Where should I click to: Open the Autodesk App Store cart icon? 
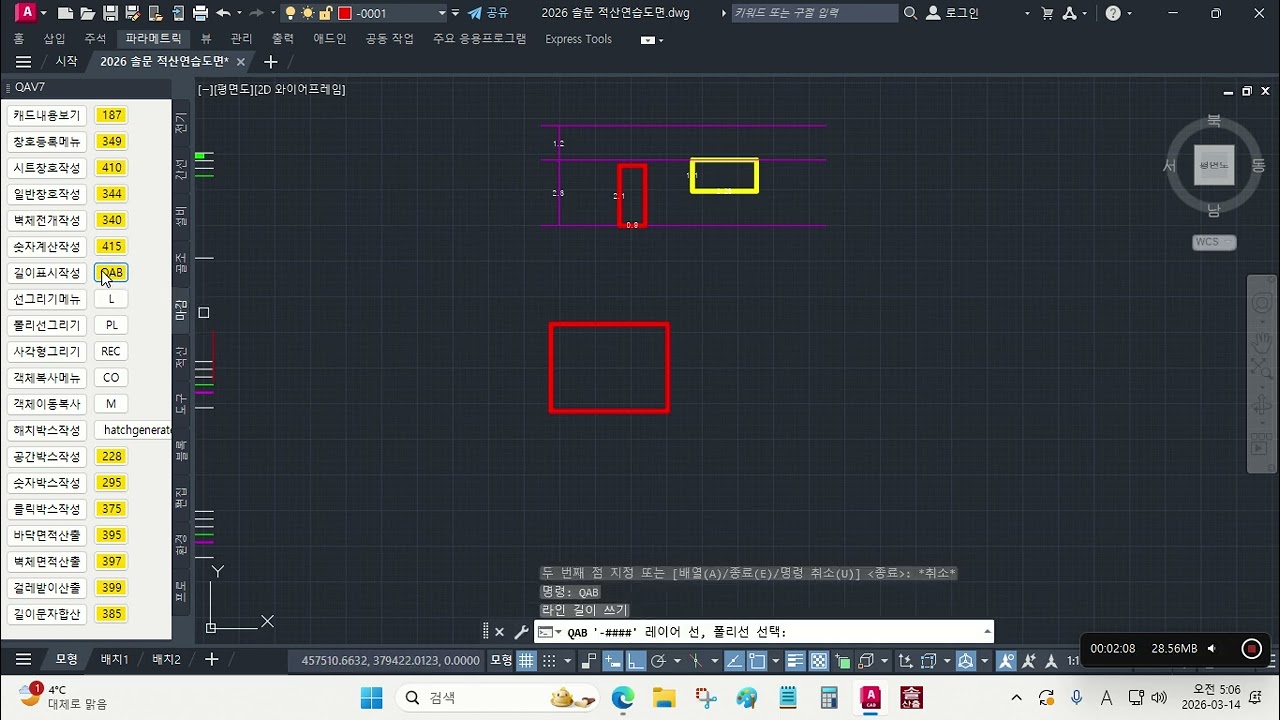pos(1047,13)
